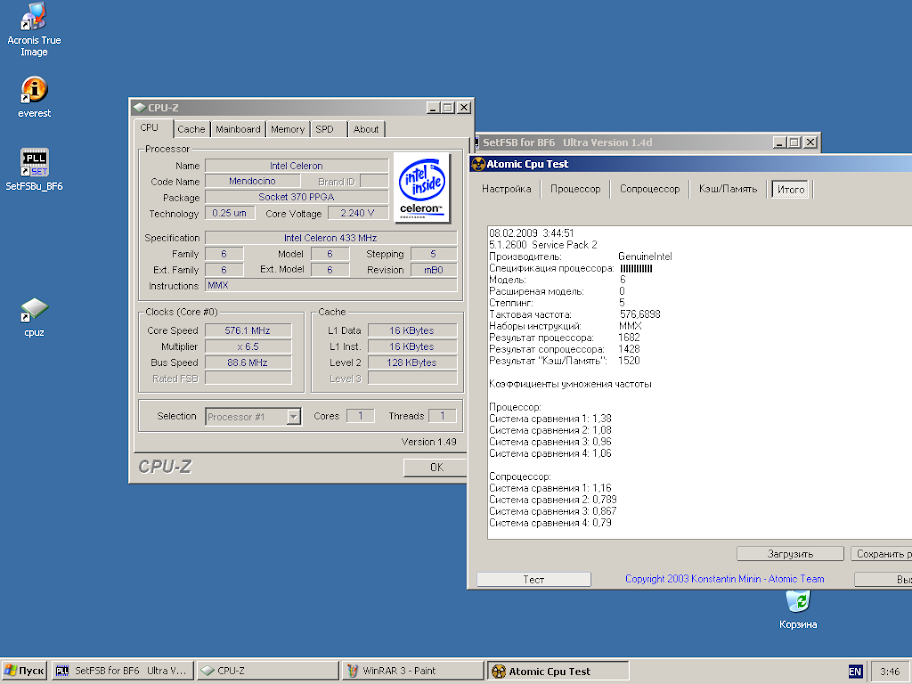Click the Core Voltage value 2.240 V
This screenshot has height=684, width=912.
click(358, 213)
